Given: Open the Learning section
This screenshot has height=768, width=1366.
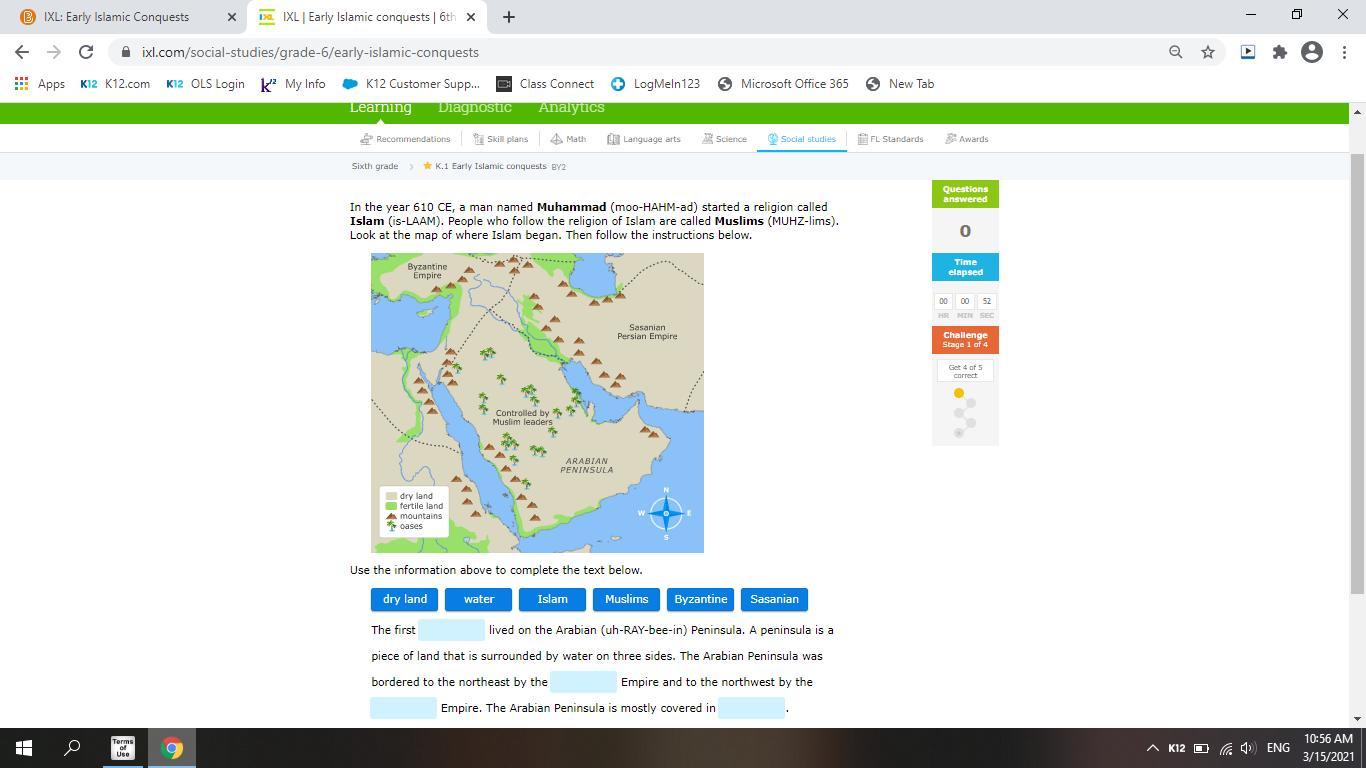Looking at the screenshot, I should point(380,108).
